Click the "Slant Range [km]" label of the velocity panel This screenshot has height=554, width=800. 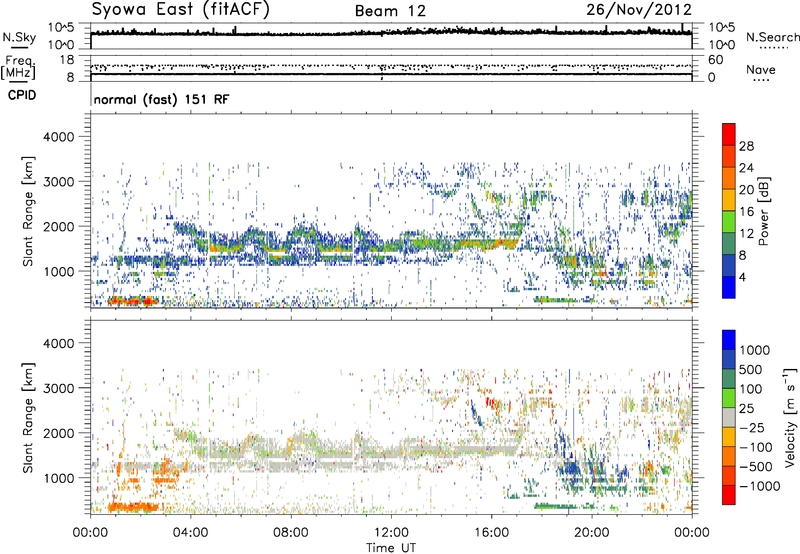point(28,417)
